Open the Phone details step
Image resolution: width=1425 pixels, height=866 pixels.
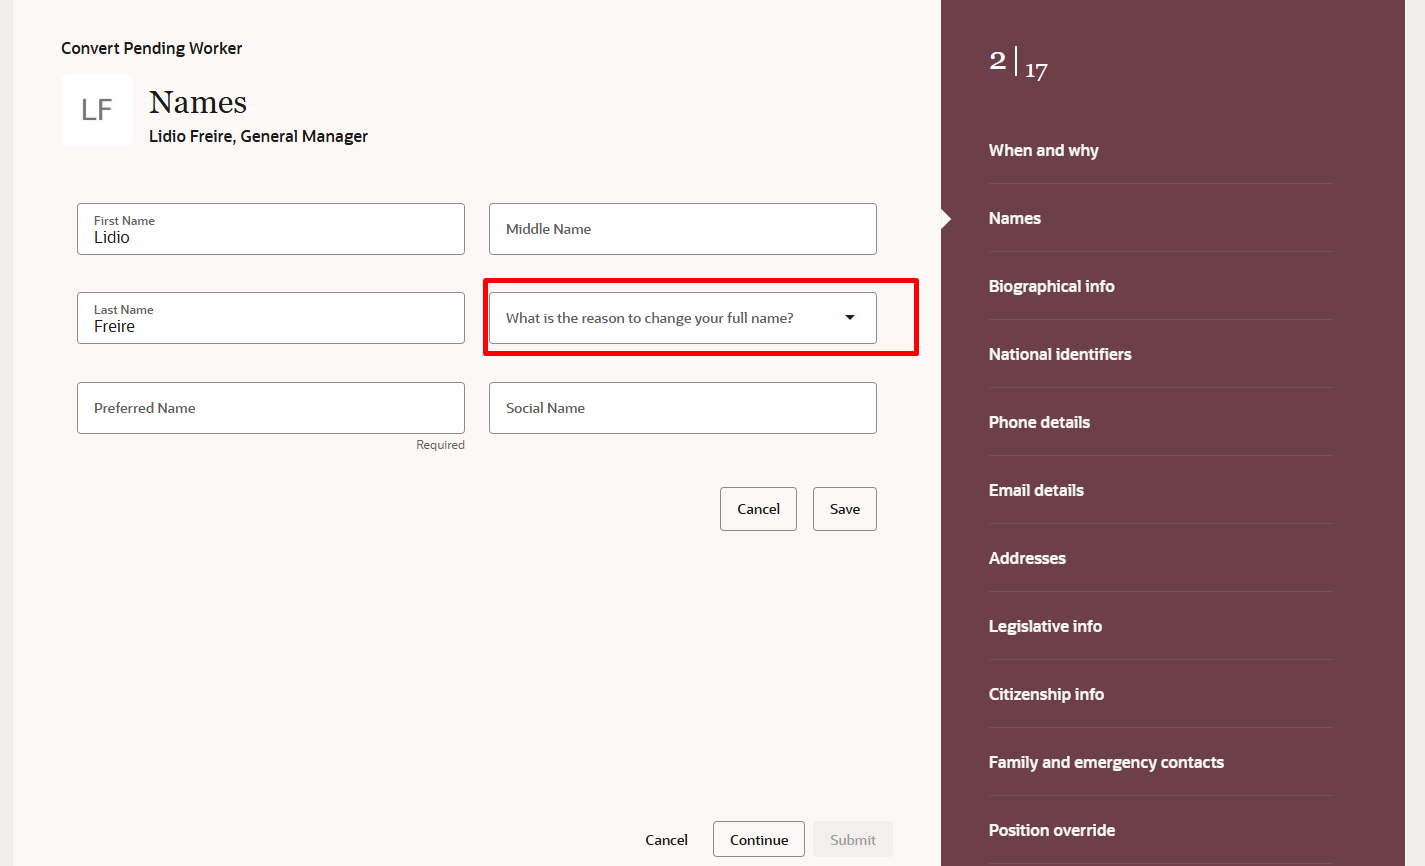pos(1040,422)
